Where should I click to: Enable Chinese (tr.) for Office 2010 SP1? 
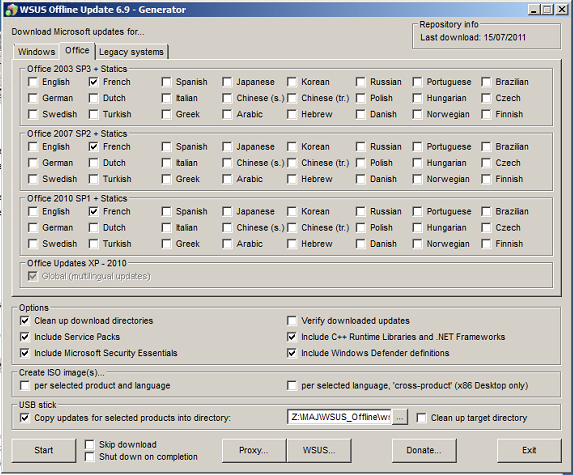pos(292,228)
